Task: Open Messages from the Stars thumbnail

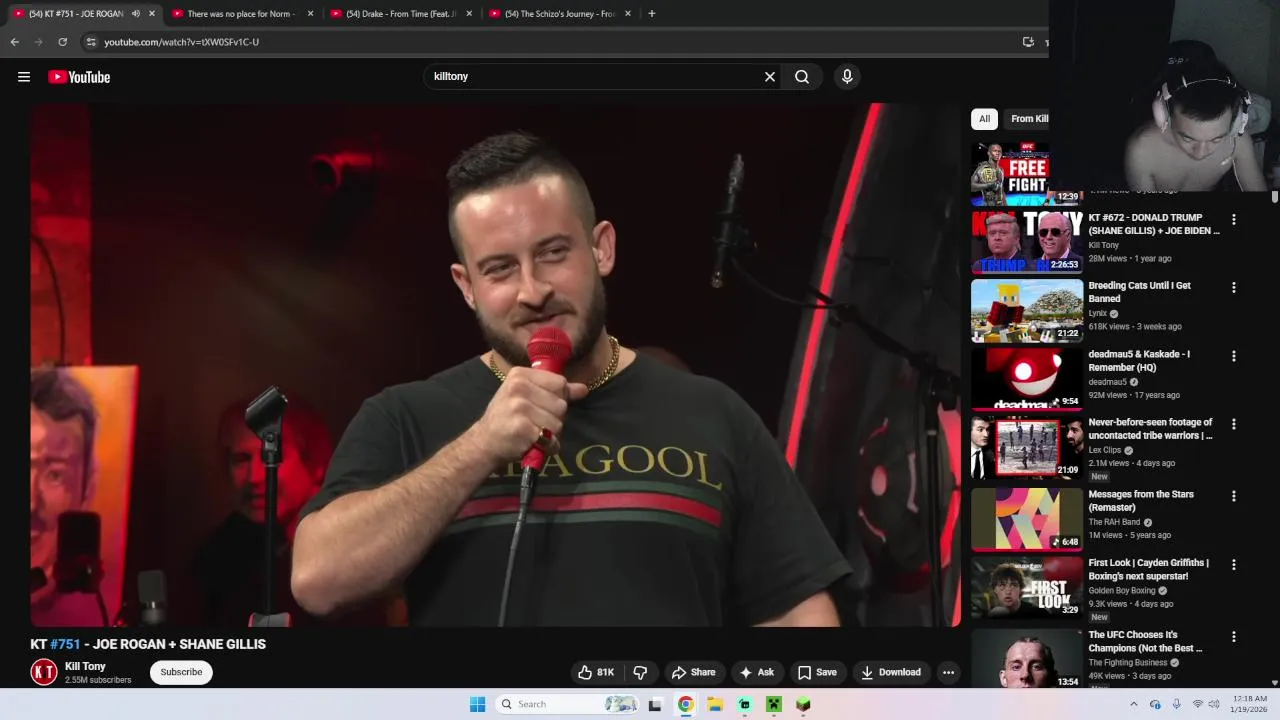Action: point(1027,519)
